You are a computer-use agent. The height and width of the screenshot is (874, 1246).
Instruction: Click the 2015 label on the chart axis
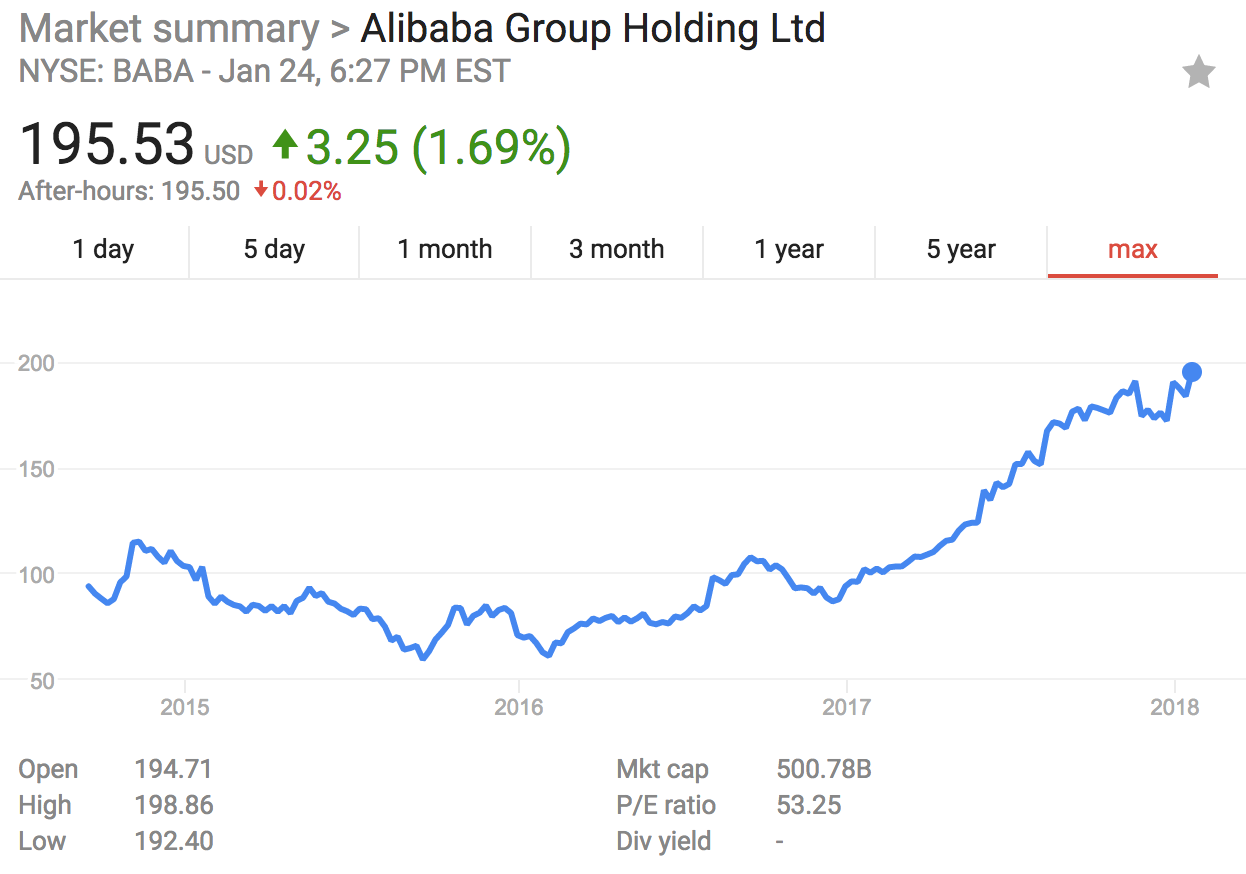pos(185,708)
